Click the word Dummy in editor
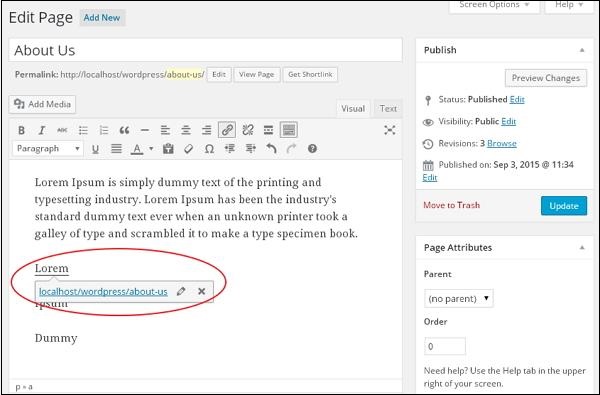Image resolution: width=600 pixels, height=395 pixels. point(56,338)
